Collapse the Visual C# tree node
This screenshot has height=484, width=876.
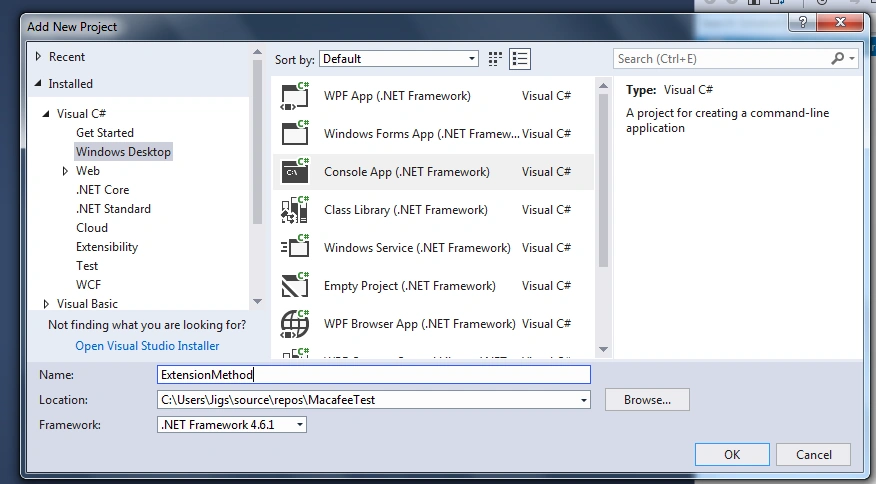(46, 113)
